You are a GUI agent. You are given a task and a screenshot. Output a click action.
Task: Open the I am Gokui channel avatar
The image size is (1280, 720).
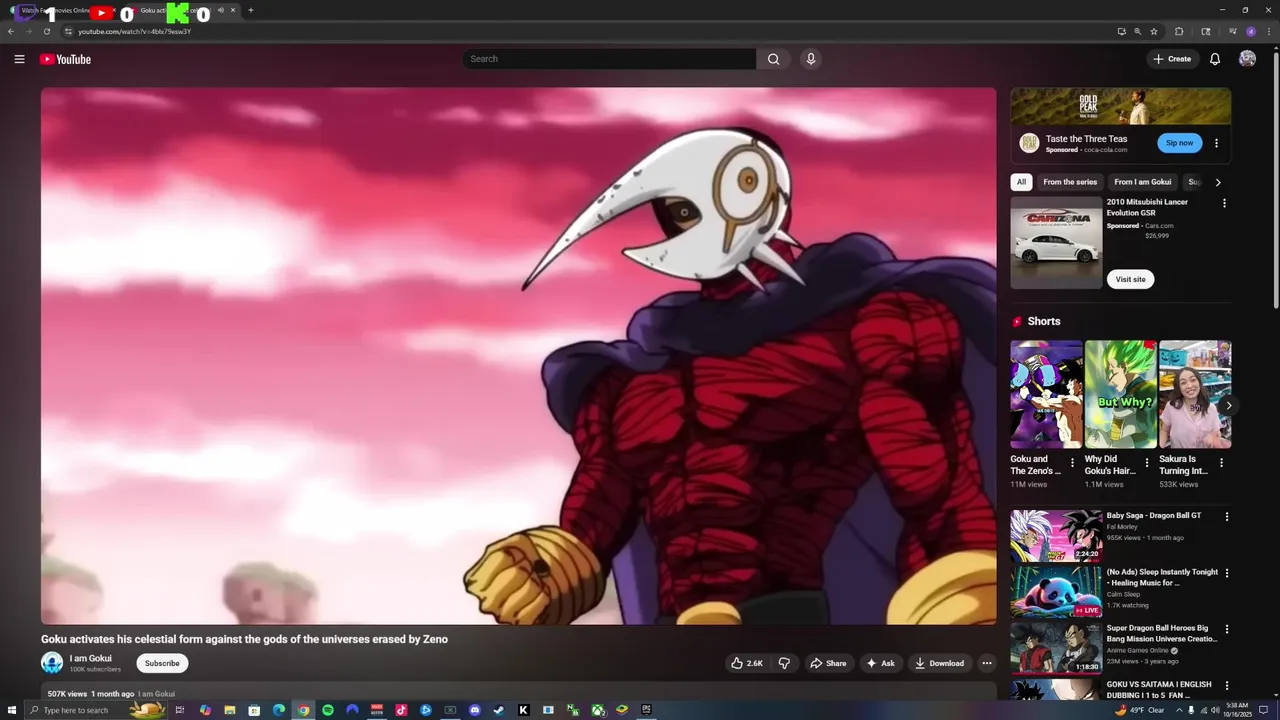point(52,662)
